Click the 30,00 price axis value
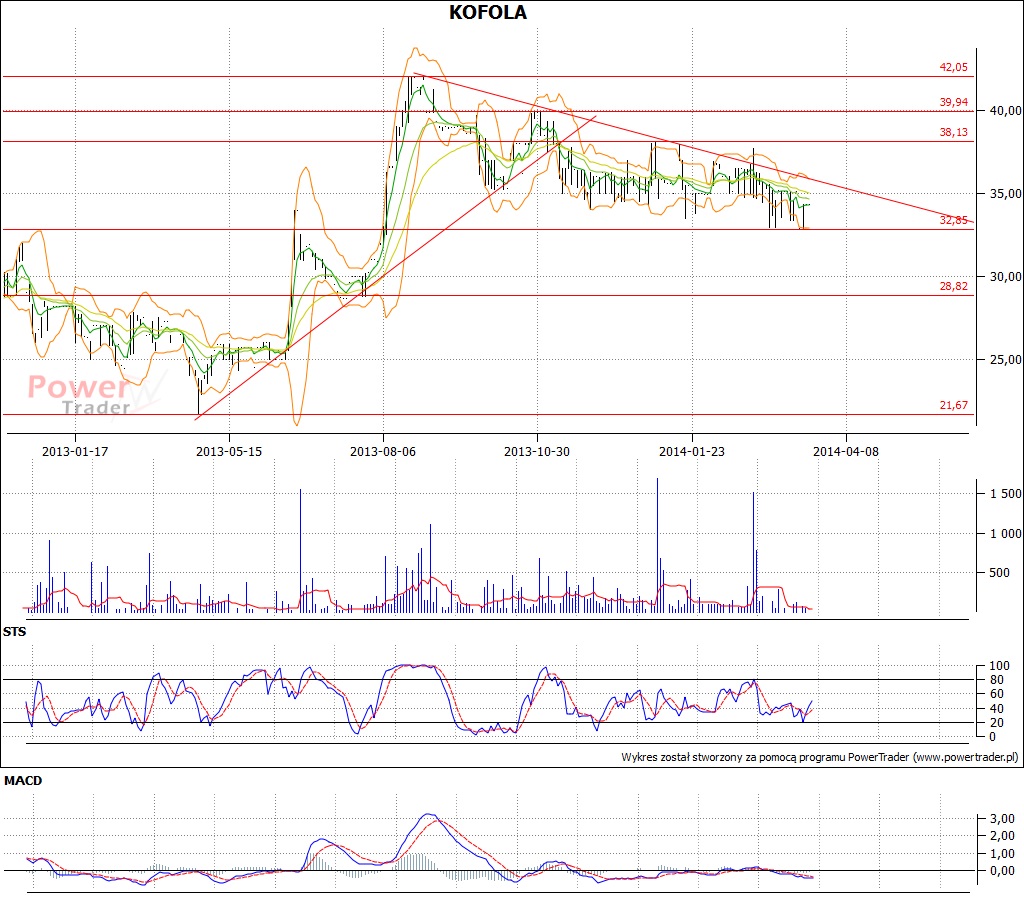The height and width of the screenshot is (902, 1024). [x=1006, y=276]
